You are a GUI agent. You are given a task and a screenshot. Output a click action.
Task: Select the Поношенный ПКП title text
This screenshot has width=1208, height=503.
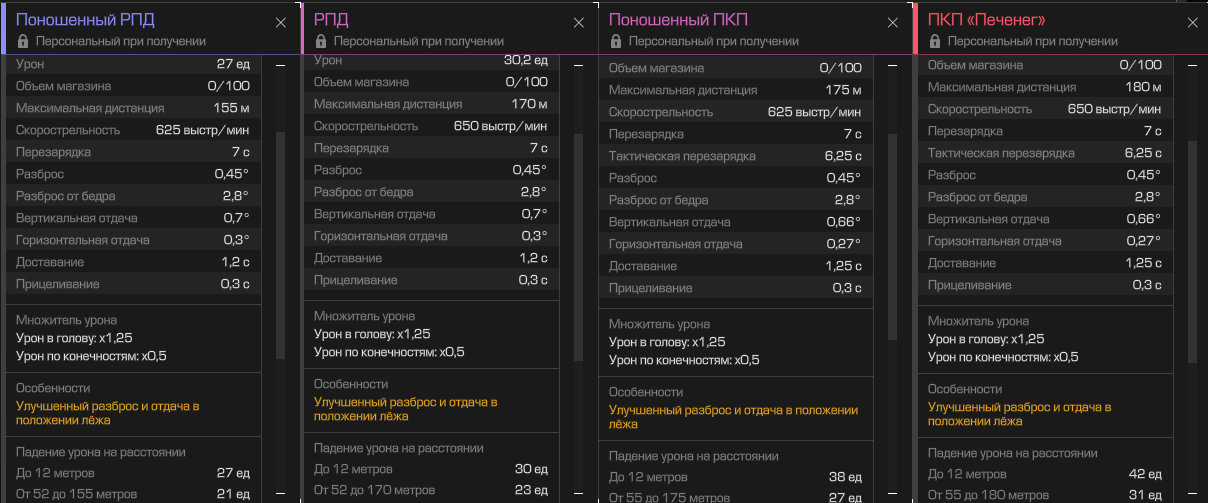[678, 20]
